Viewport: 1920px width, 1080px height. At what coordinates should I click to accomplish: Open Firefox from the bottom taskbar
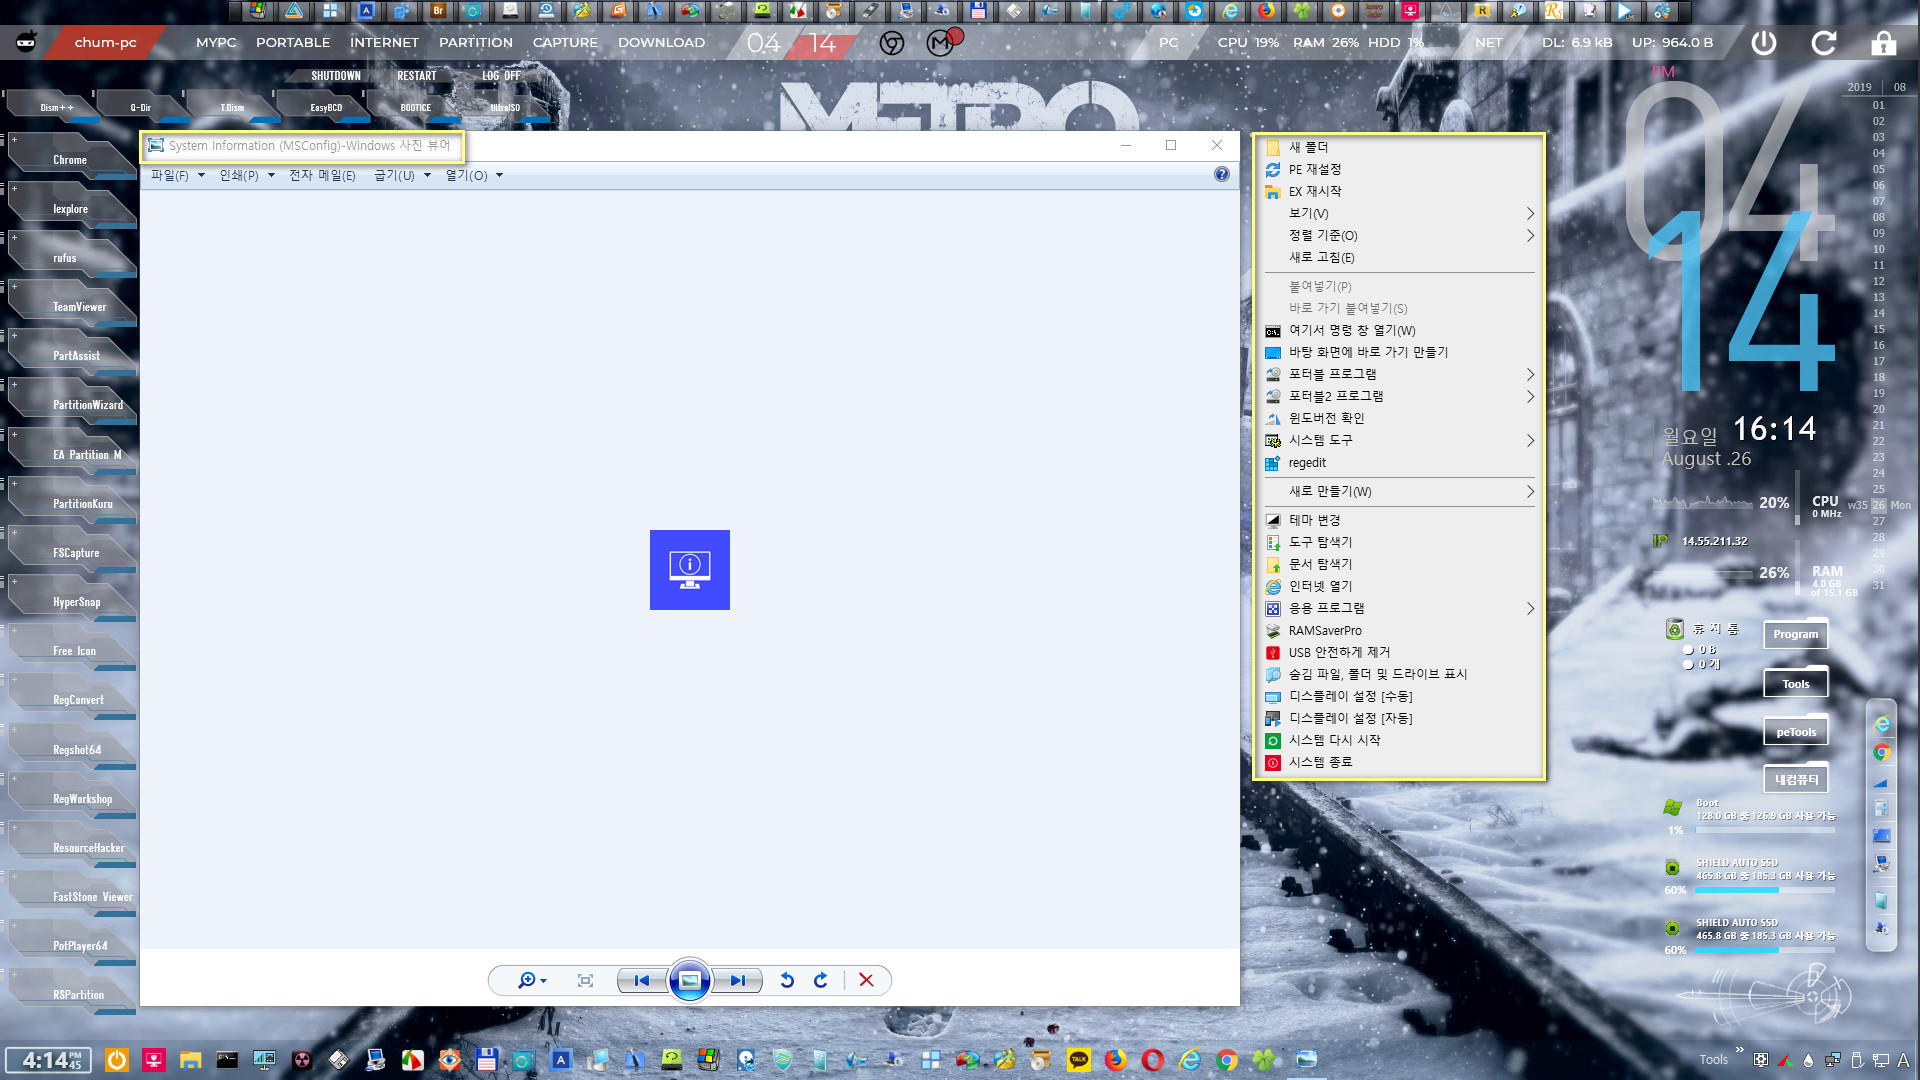pos(1115,1060)
